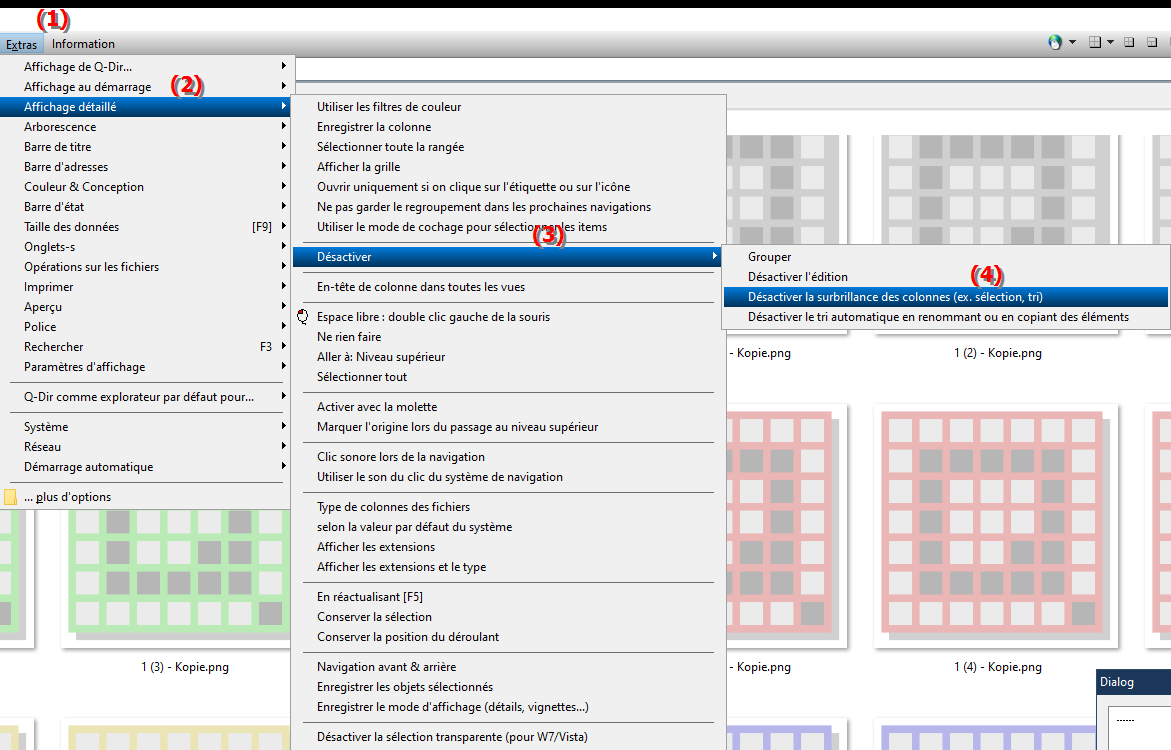
Task: Open the Information menu
Action: point(83,44)
